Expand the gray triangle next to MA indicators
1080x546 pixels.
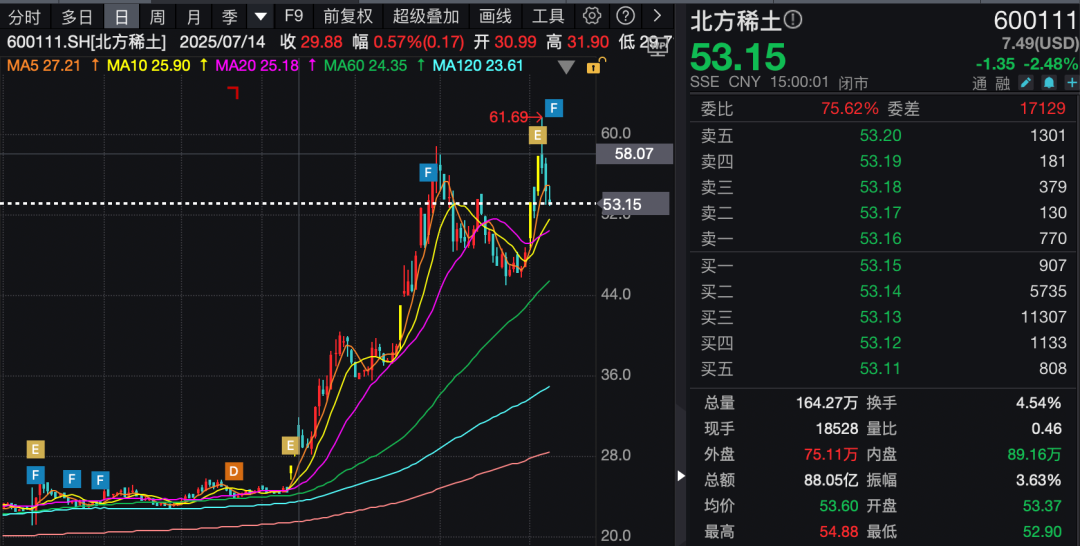click(567, 67)
